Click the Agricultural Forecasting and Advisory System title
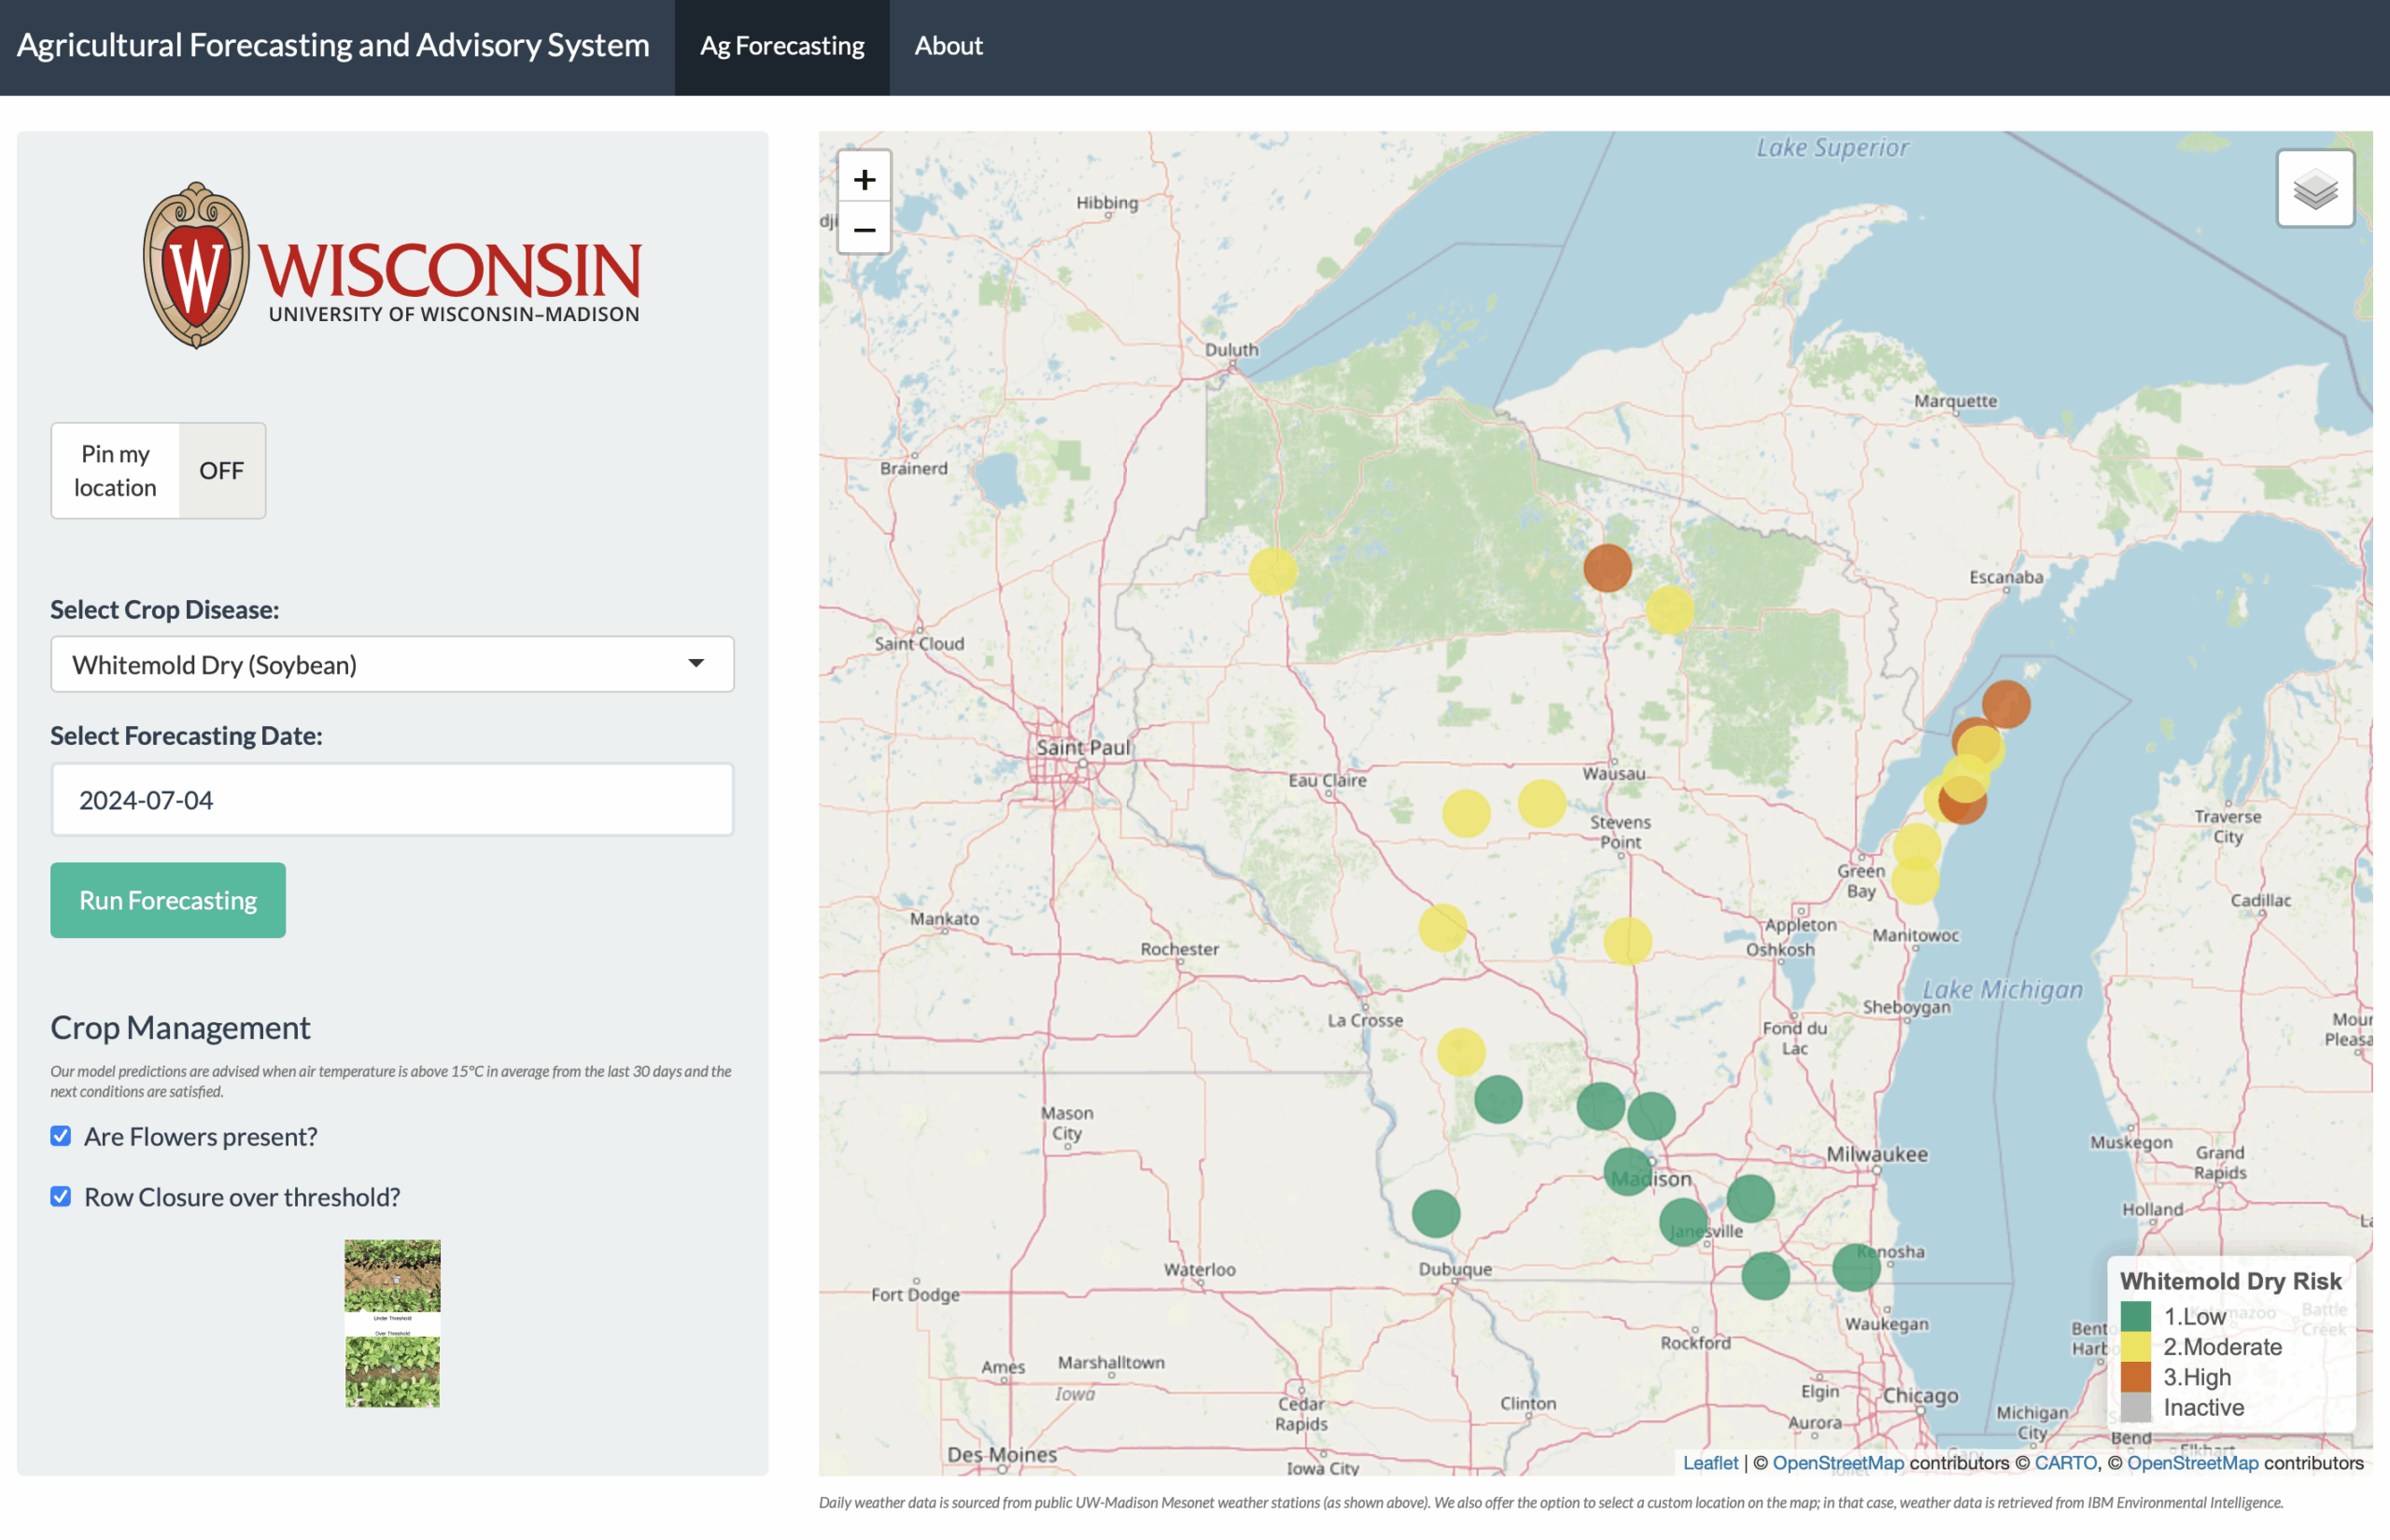2390x1540 pixels. [333, 45]
